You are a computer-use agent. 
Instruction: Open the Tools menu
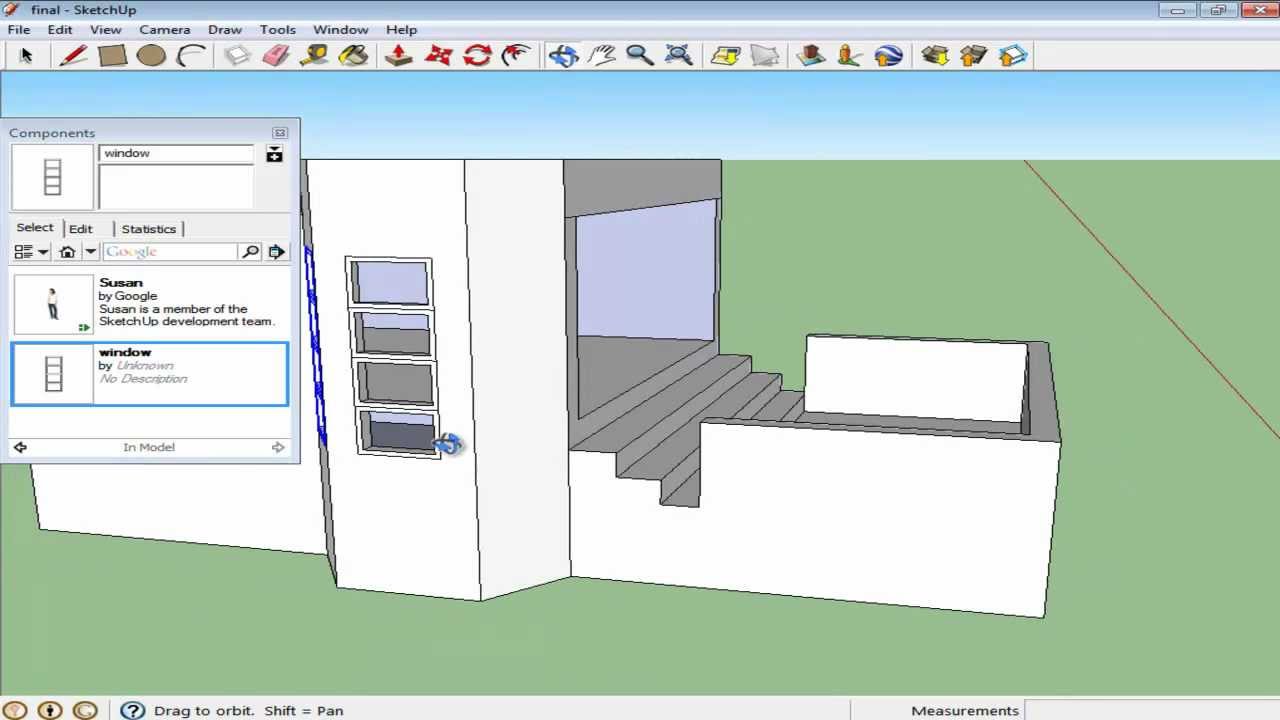click(278, 30)
